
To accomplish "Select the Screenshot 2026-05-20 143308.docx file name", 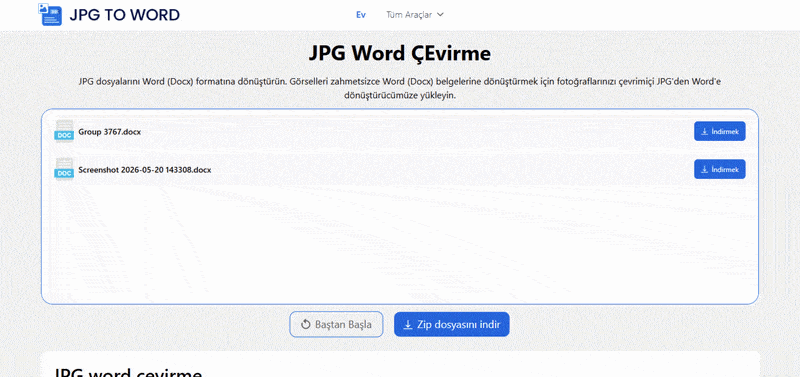I will pyautogui.click(x=144, y=170).
